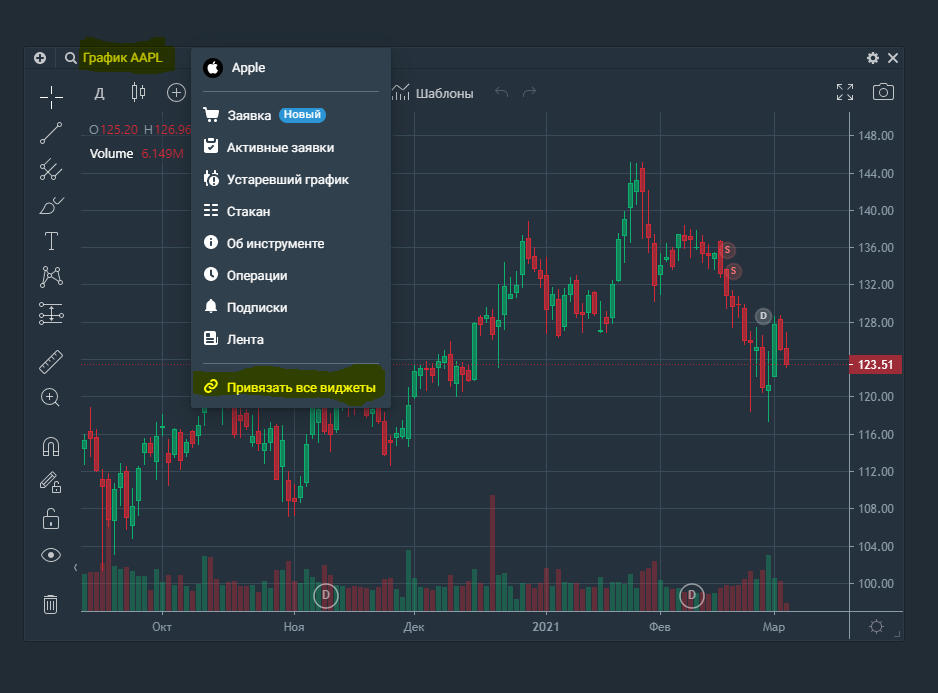
Task: Open the Стакан order book
Action: pyautogui.click(x=291, y=211)
